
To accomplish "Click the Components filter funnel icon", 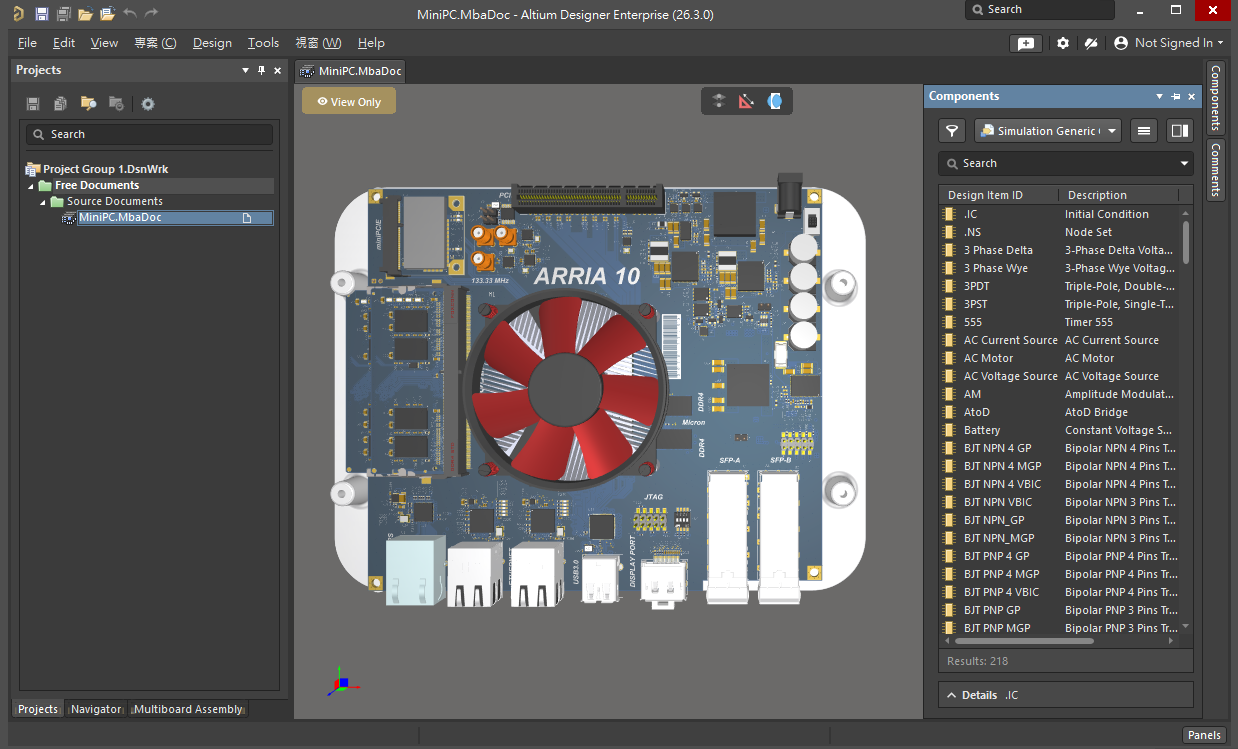I will tap(952, 131).
